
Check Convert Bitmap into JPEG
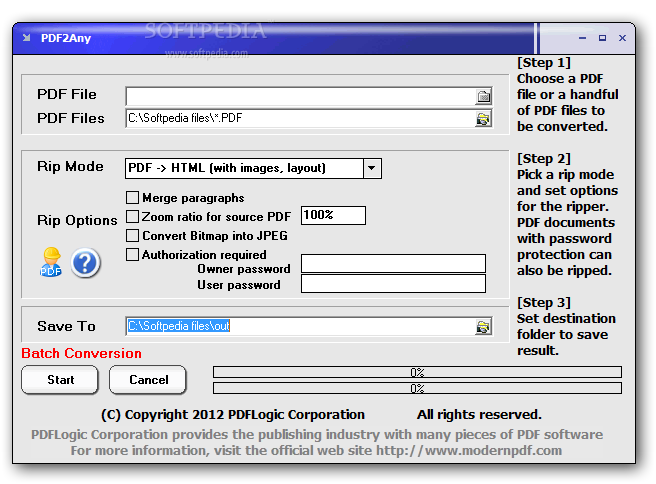point(132,236)
